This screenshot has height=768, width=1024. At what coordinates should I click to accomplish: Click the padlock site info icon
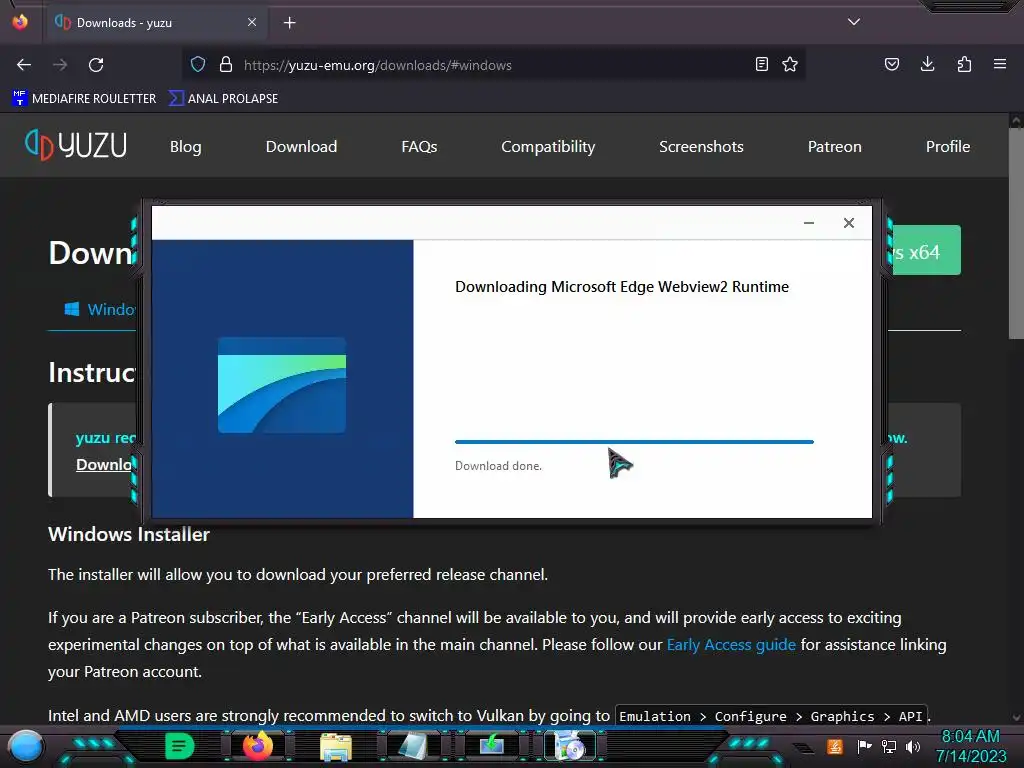pyautogui.click(x=226, y=64)
